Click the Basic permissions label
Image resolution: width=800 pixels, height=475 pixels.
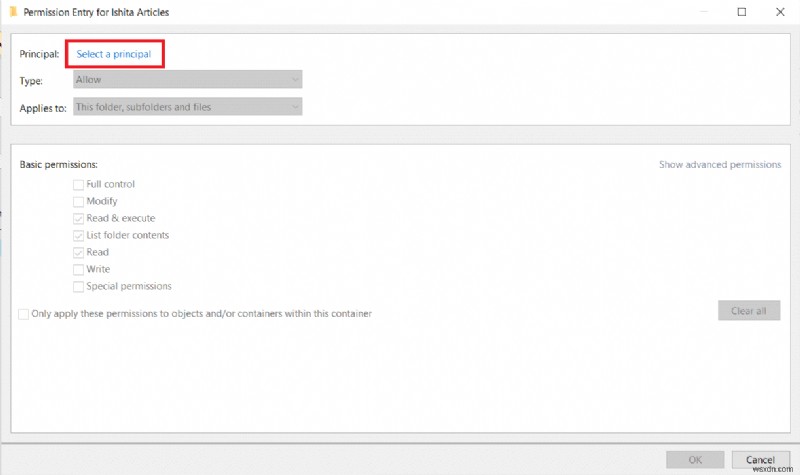[x=59, y=165]
